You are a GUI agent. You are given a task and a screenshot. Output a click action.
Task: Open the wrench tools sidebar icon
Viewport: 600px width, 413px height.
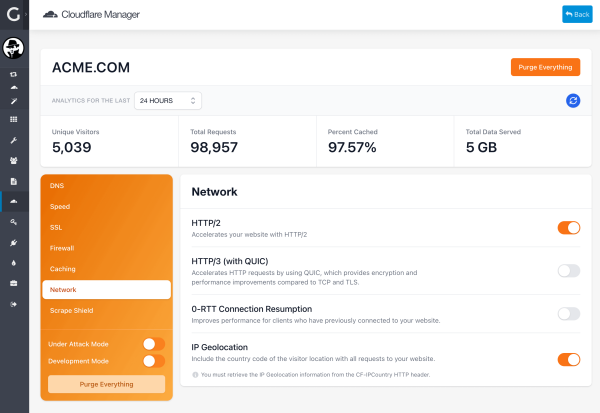[x=13, y=140]
